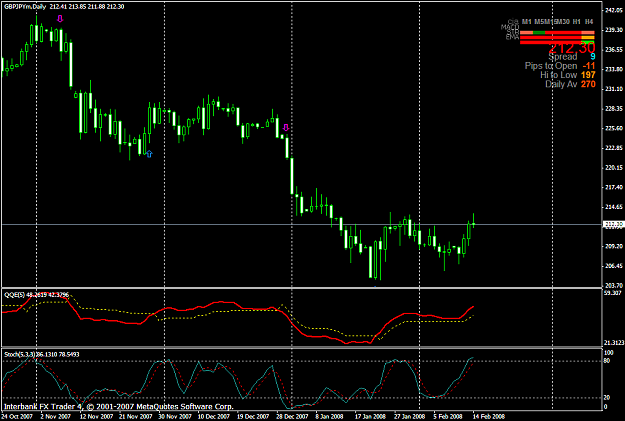
Task: Click the 17 Jan 2008 date label
Action: click(370, 417)
